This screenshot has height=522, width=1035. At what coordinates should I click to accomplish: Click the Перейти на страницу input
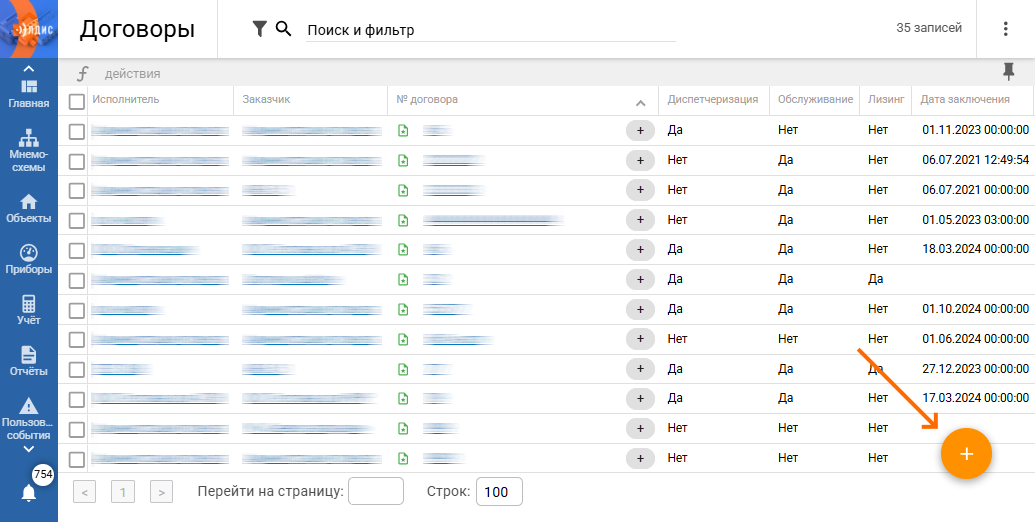click(x=376, y=491)
